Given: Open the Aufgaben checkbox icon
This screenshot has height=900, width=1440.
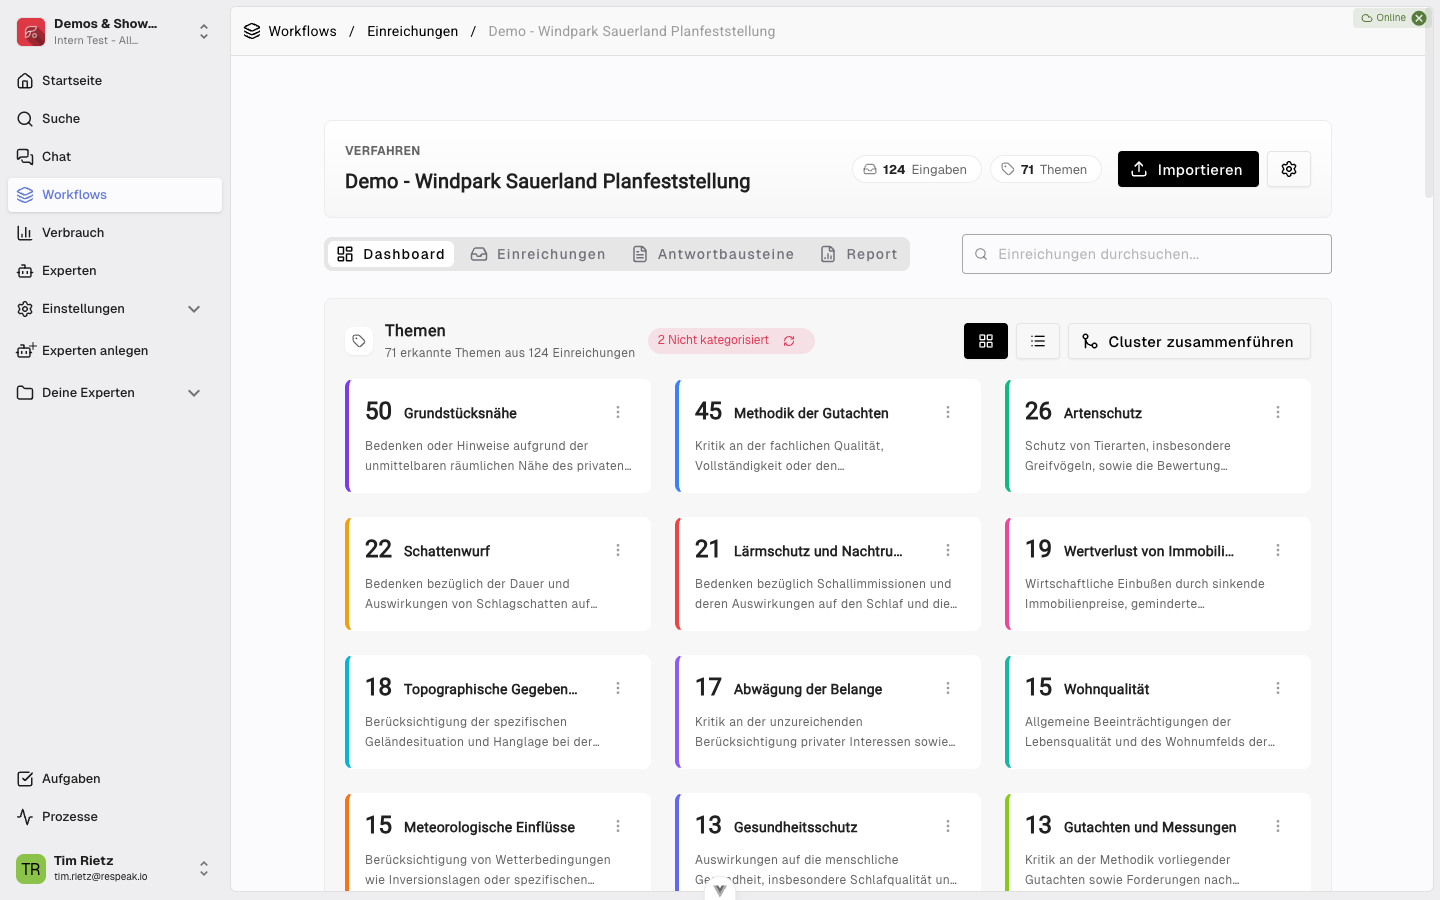Looking at the screenshot, I should (25, 779).
